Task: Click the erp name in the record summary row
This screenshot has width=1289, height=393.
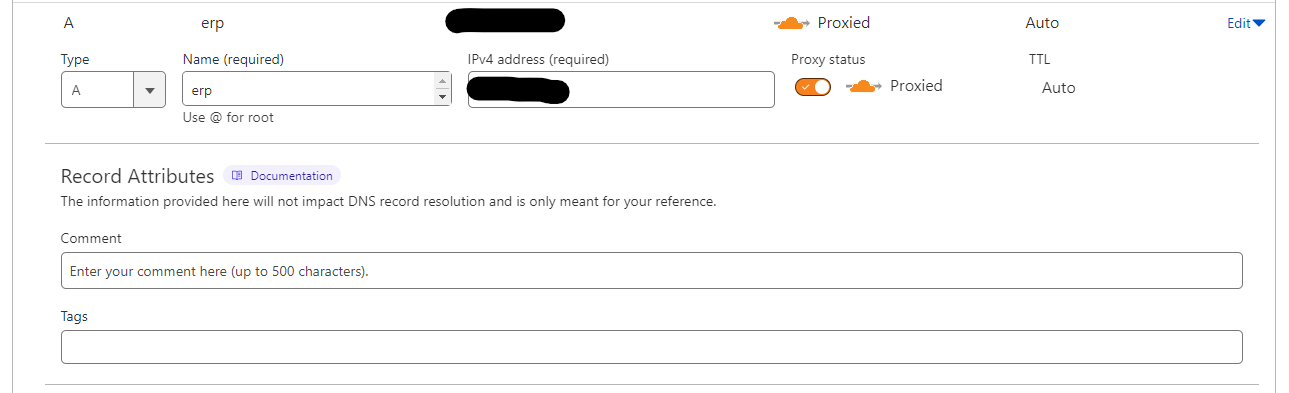Action: coord(212,23)
